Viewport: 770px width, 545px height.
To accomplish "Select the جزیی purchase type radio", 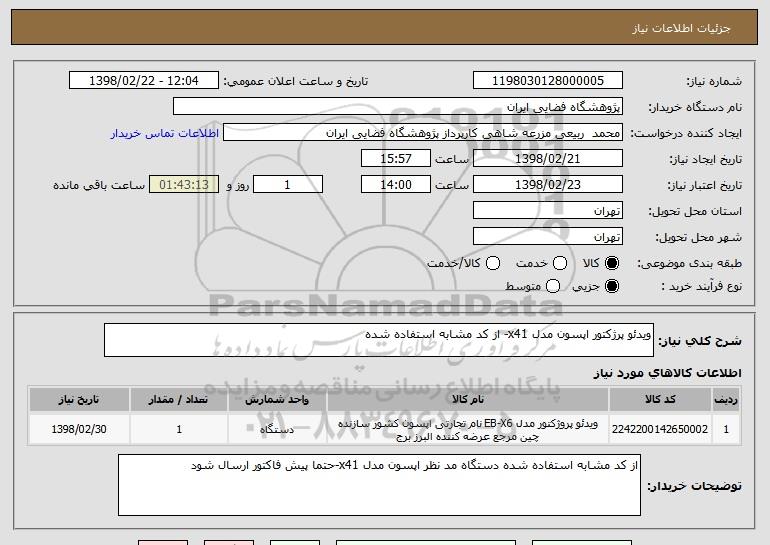I will coord(612,286).
